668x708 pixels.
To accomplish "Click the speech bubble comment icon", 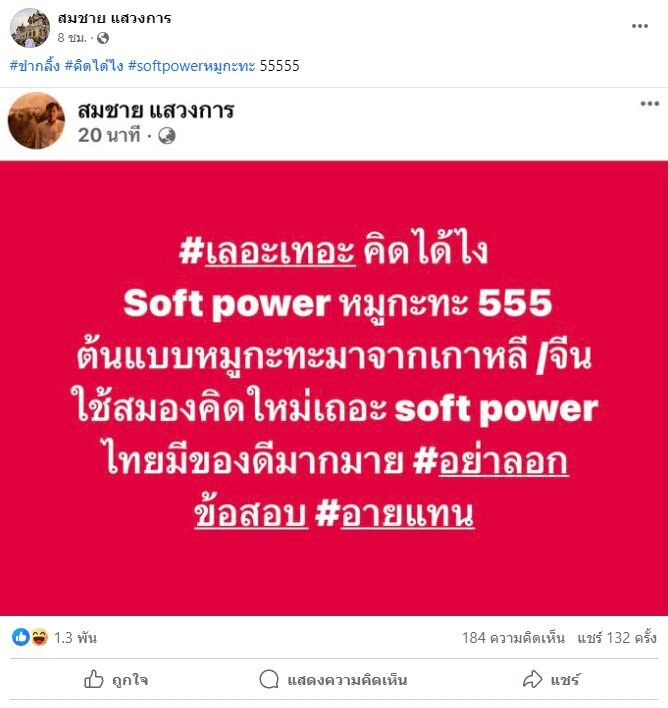I will click(269, 679).
